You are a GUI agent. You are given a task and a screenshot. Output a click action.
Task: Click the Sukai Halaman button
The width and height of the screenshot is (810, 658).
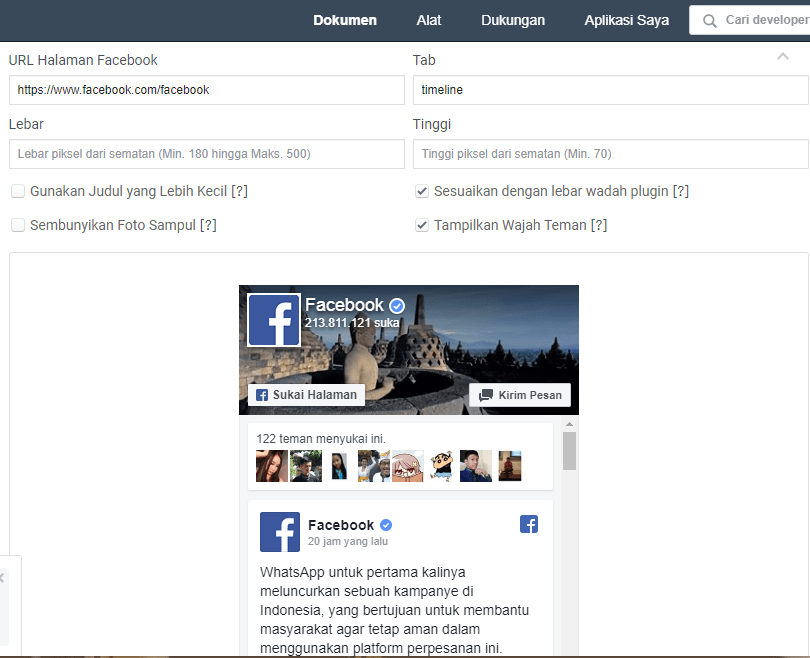[x=306, y=395]
